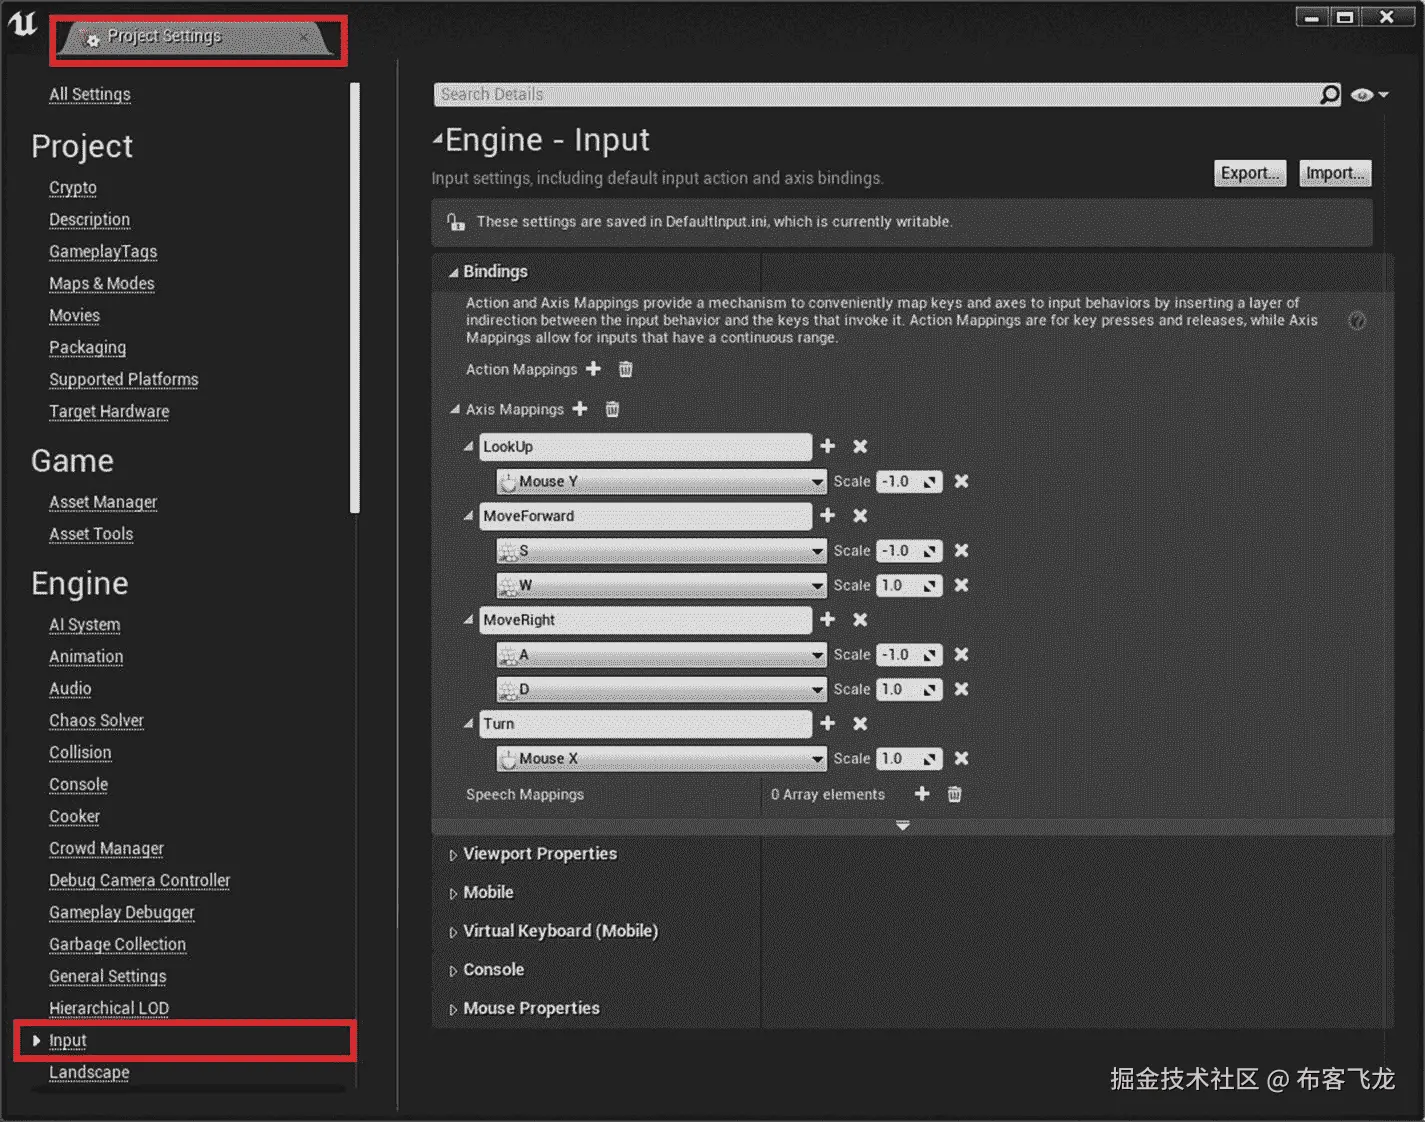Image resolution: width=1425 pixels, height=1122 pixels.
Task: Open All Settings link
Action: (x=90, y=94)
